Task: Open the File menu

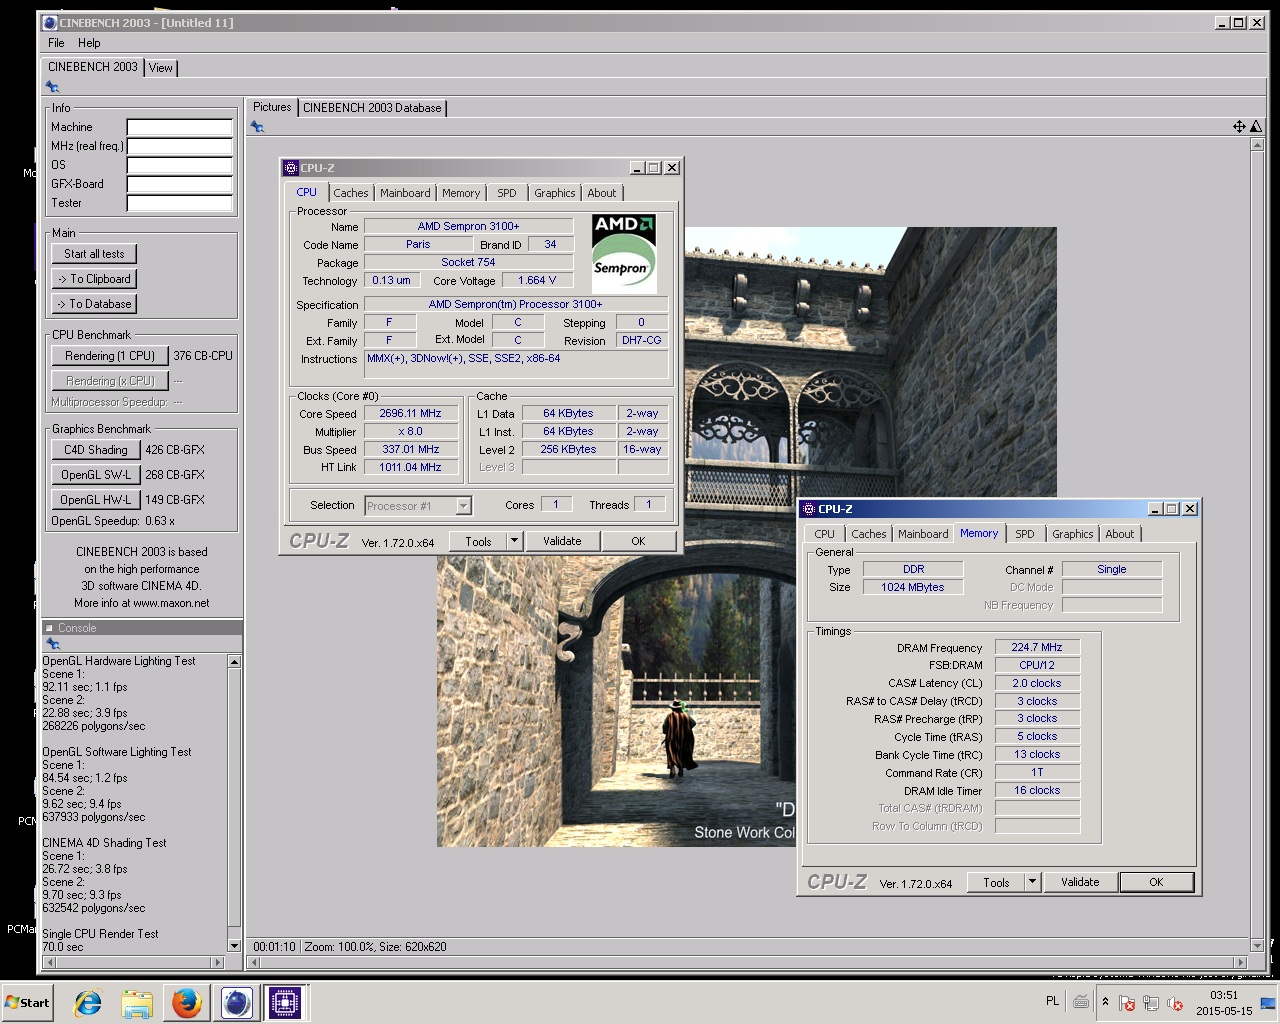Action: [x=56, y=43]
